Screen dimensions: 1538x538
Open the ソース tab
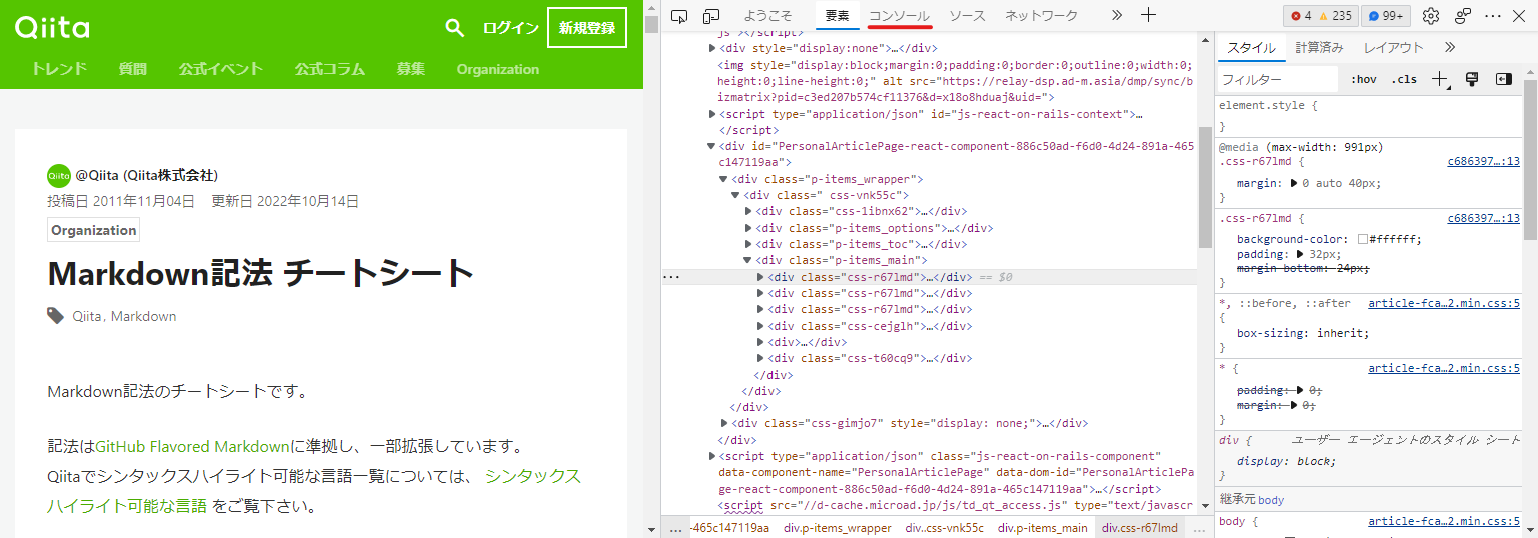(x=967, y=16)
